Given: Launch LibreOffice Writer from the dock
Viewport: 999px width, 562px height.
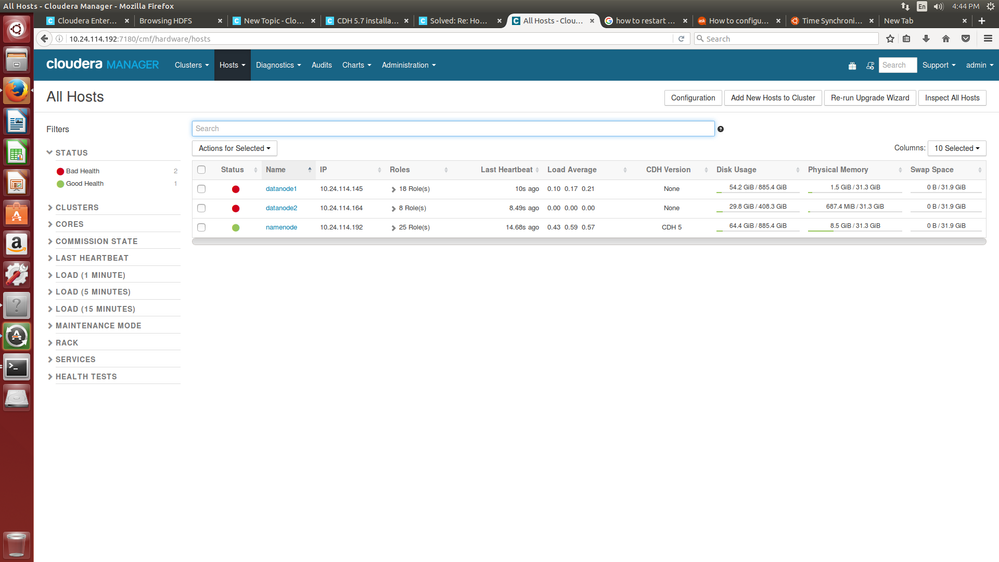Looking at the screenshot, I should (17, 121).
